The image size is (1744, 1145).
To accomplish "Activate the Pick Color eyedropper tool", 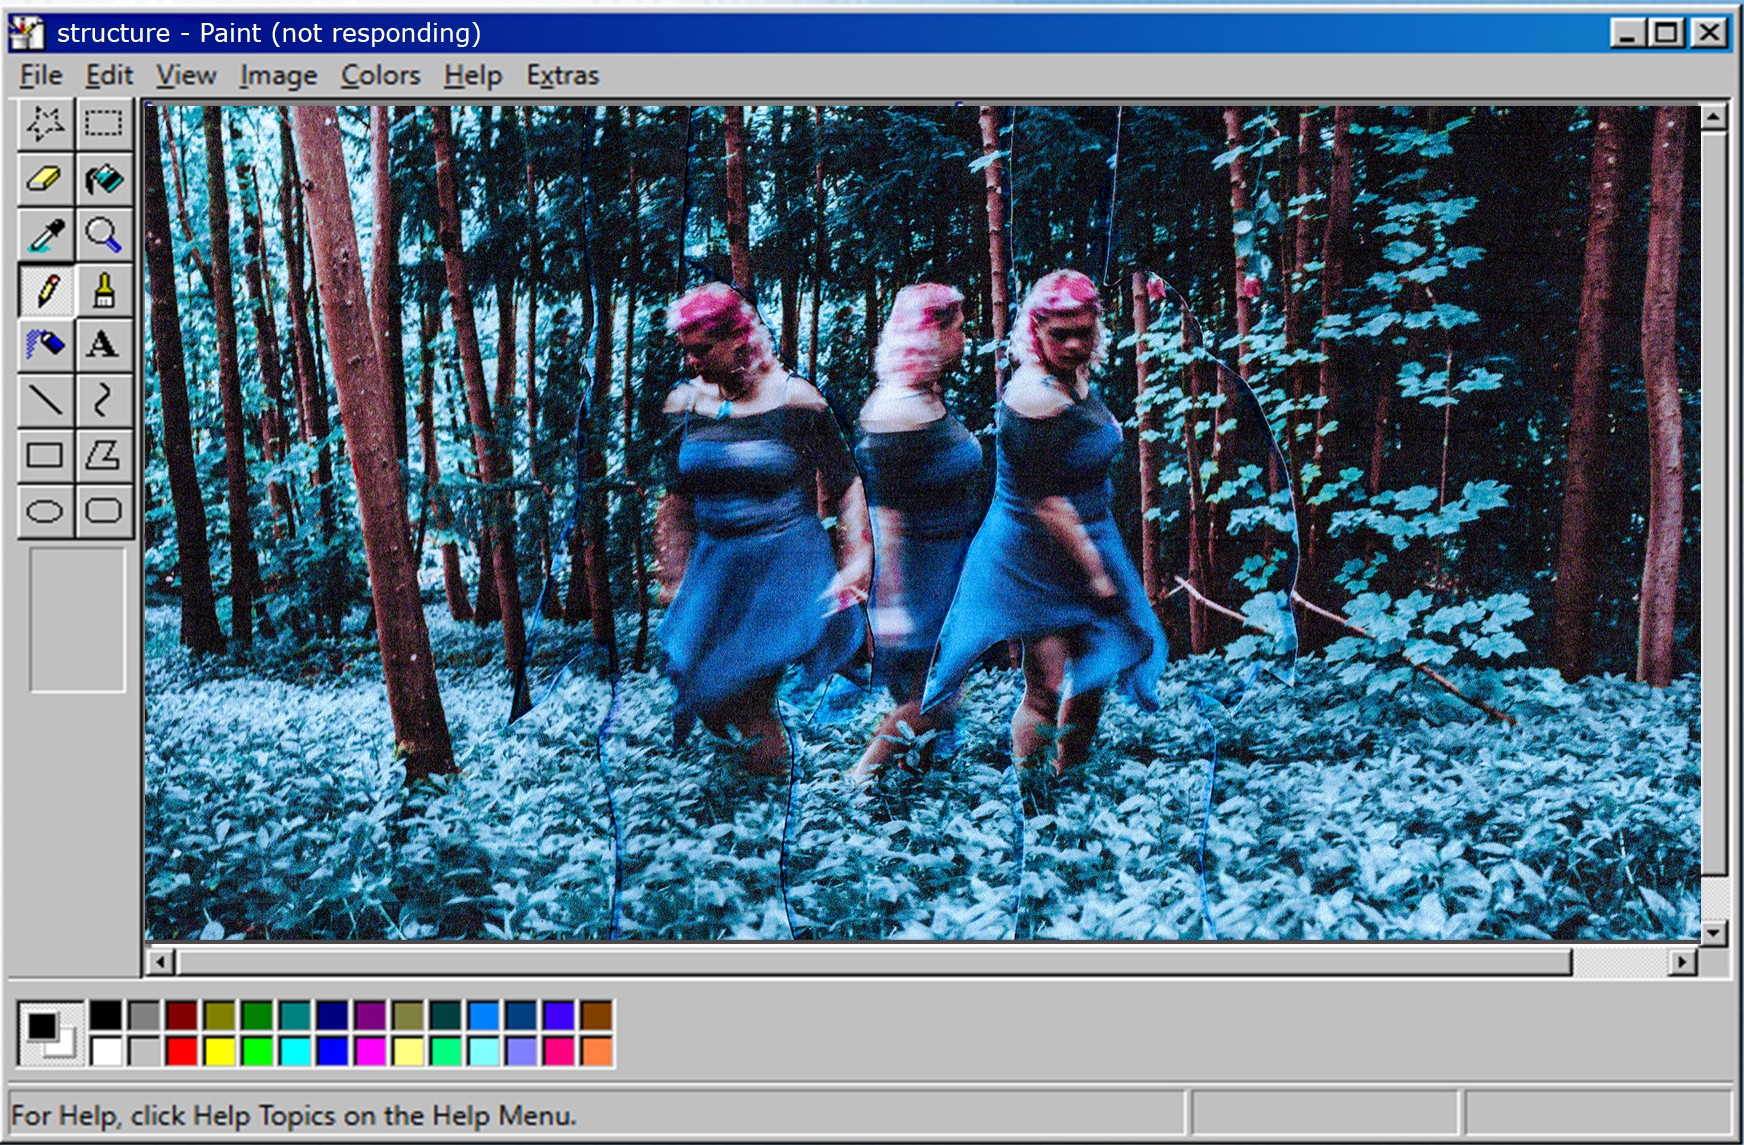I will click(46, 236).
